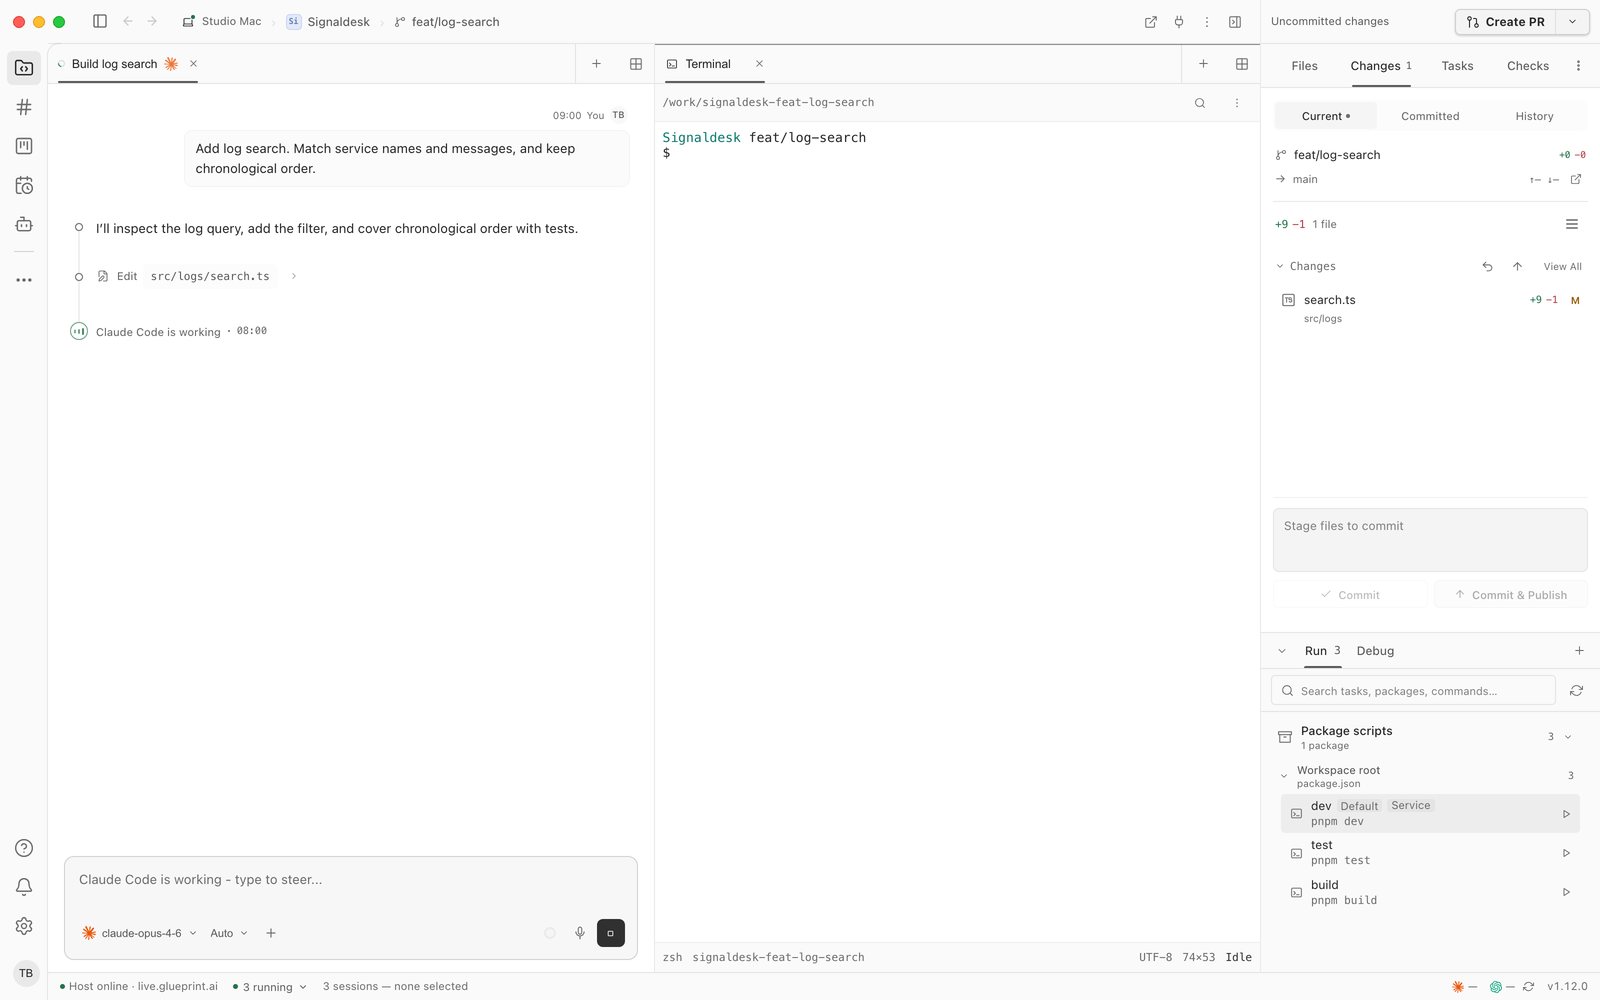Switch to the Checks tab
Screen dimensions: 1600x1000
pyautogui.click(x=1528, y=66)
